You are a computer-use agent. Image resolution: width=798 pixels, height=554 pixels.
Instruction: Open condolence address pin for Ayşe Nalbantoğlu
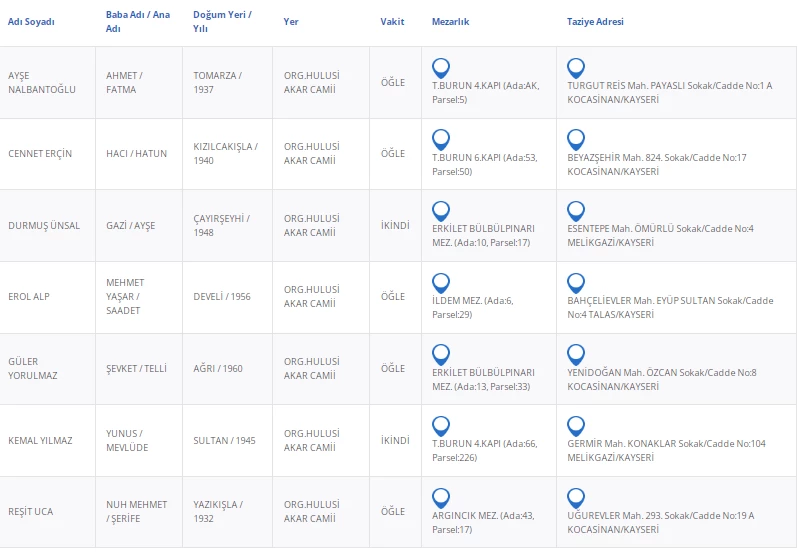[576, 68]
